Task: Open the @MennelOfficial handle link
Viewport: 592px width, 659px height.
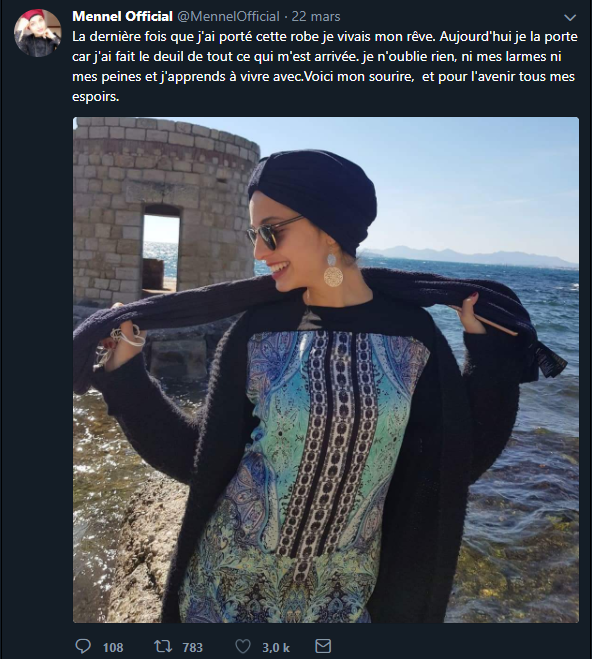Action: coord(228,16)
